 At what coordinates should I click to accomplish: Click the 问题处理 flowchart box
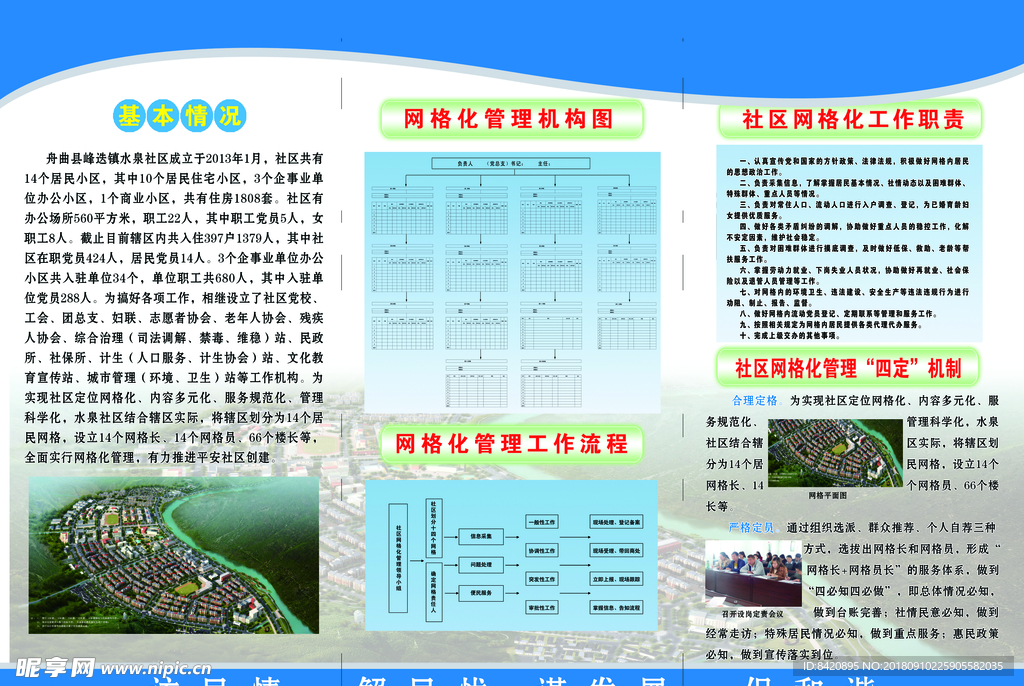(481, 564)
